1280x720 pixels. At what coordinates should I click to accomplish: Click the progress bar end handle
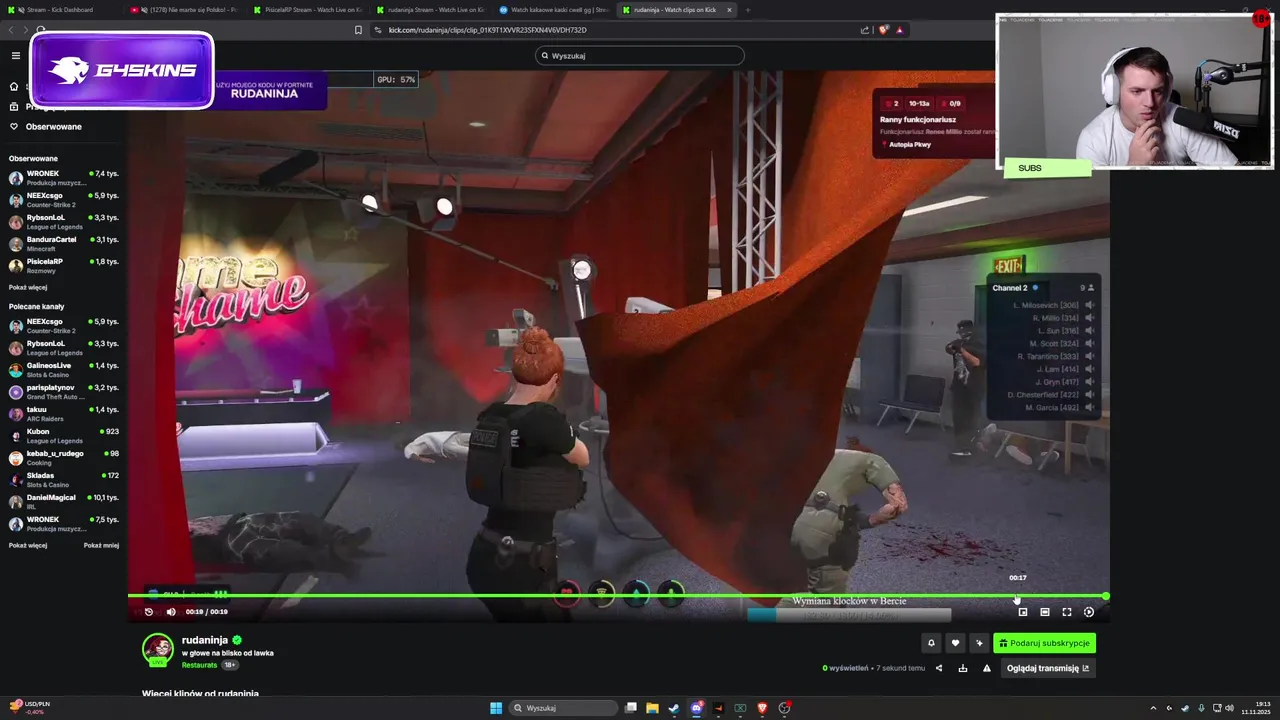(1106, 596)
